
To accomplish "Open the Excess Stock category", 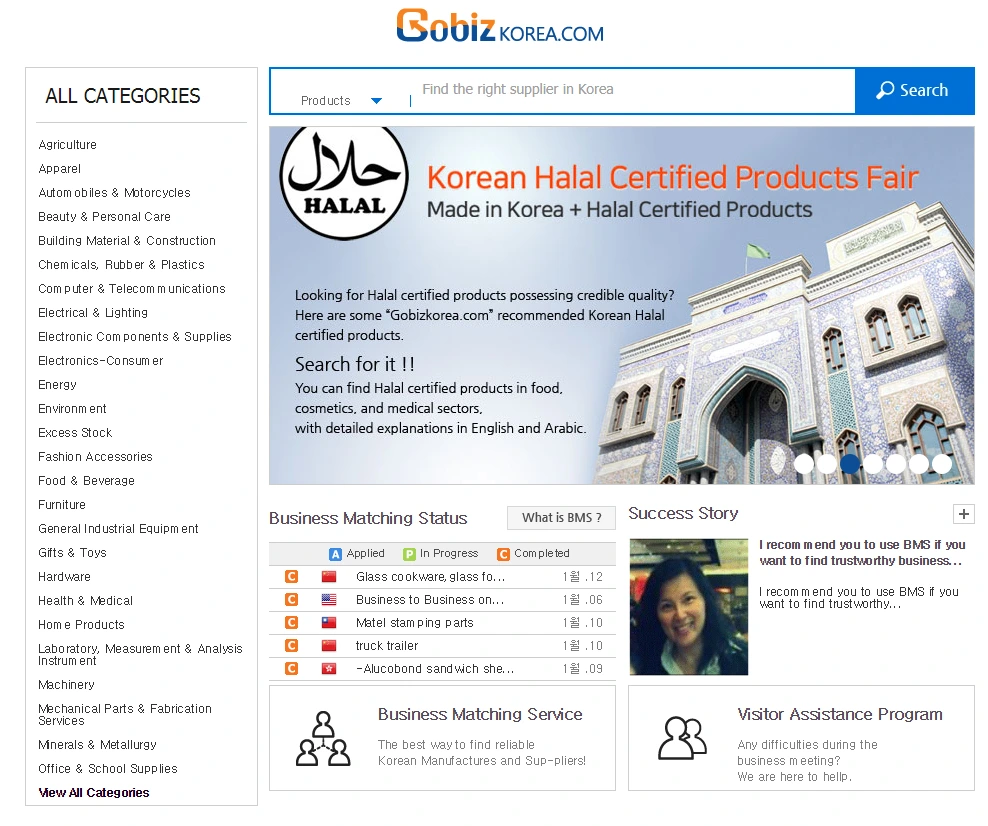I will [75, 433].
